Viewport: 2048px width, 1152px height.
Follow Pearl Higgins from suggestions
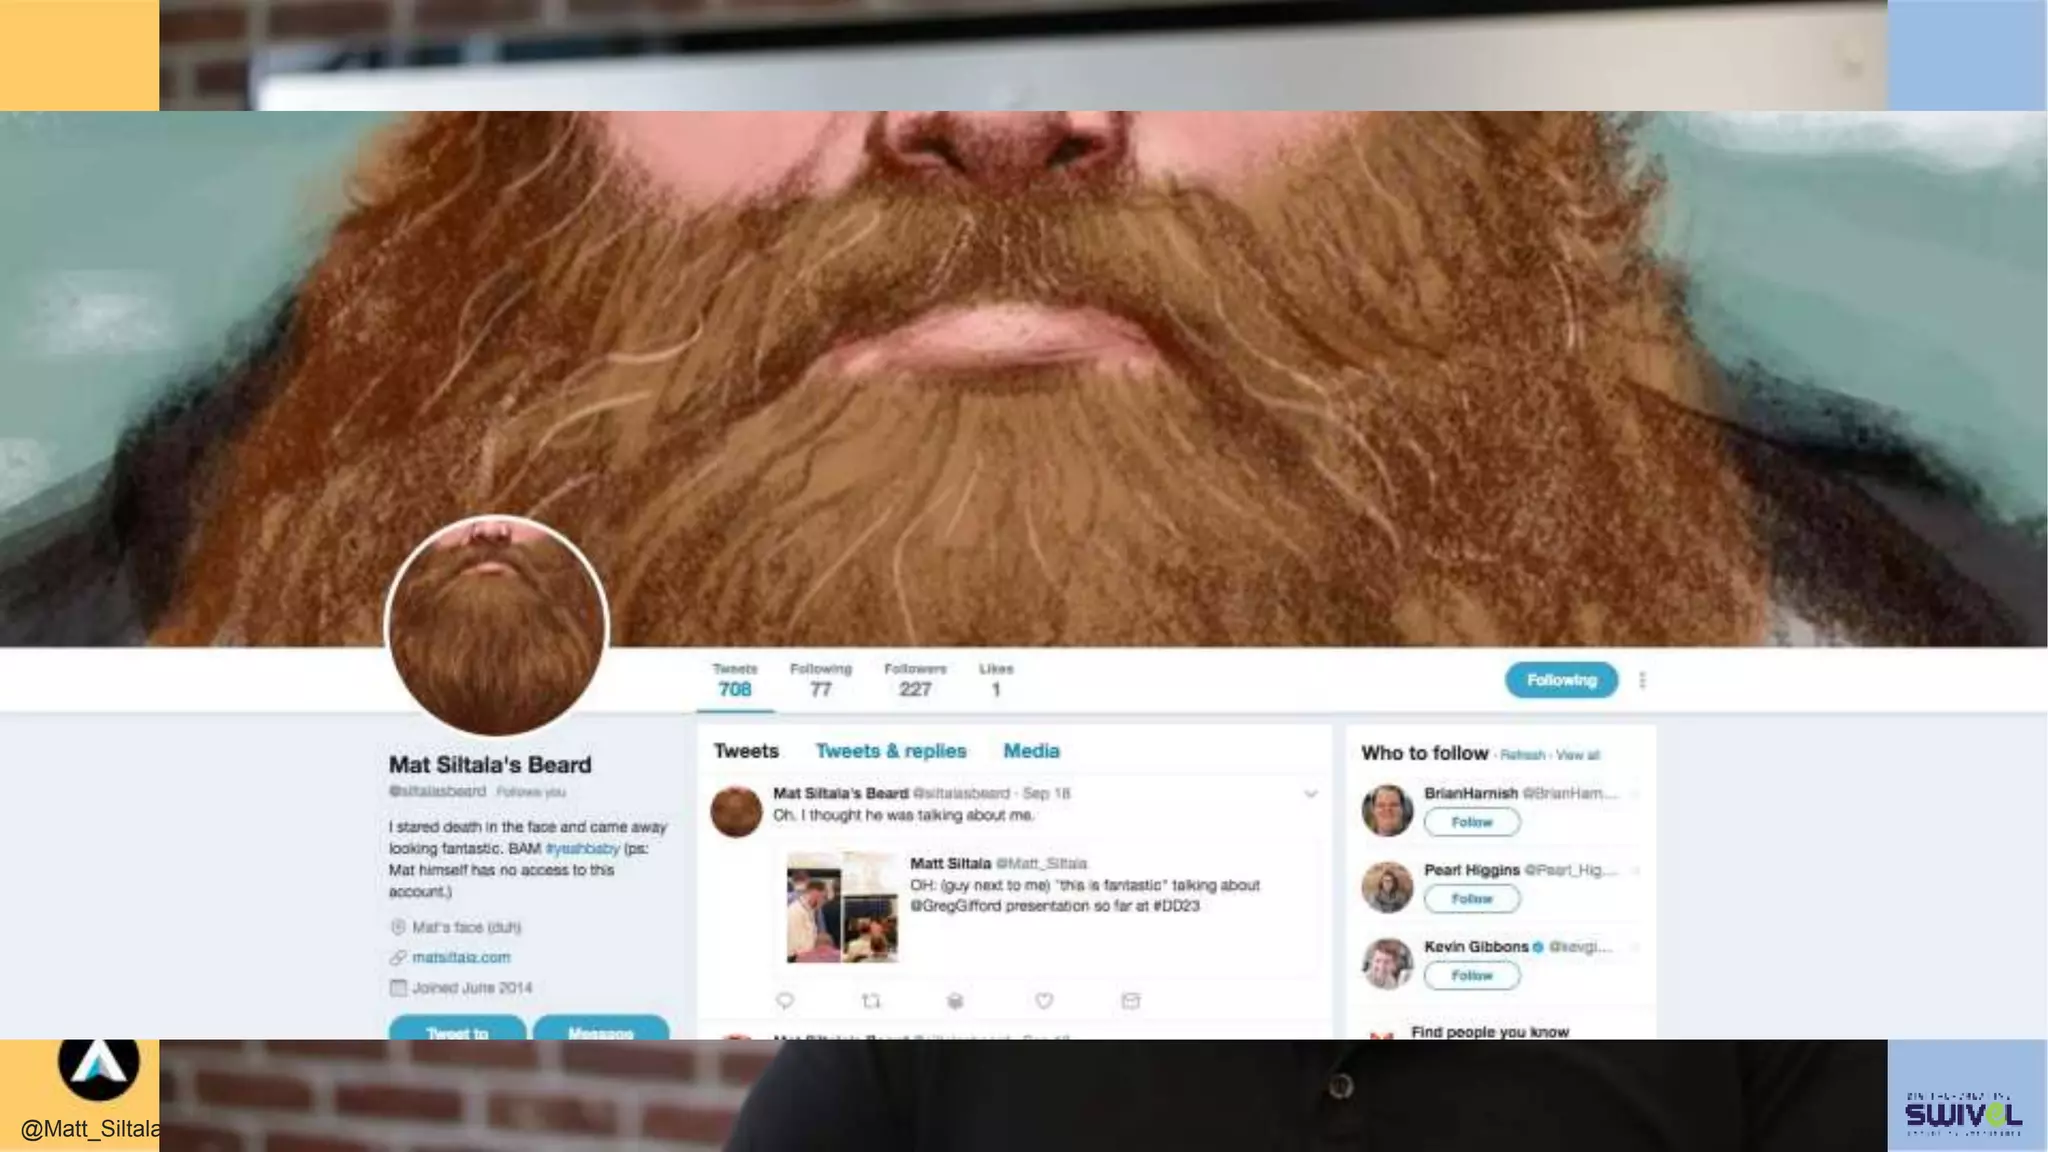coord(1471,899)
